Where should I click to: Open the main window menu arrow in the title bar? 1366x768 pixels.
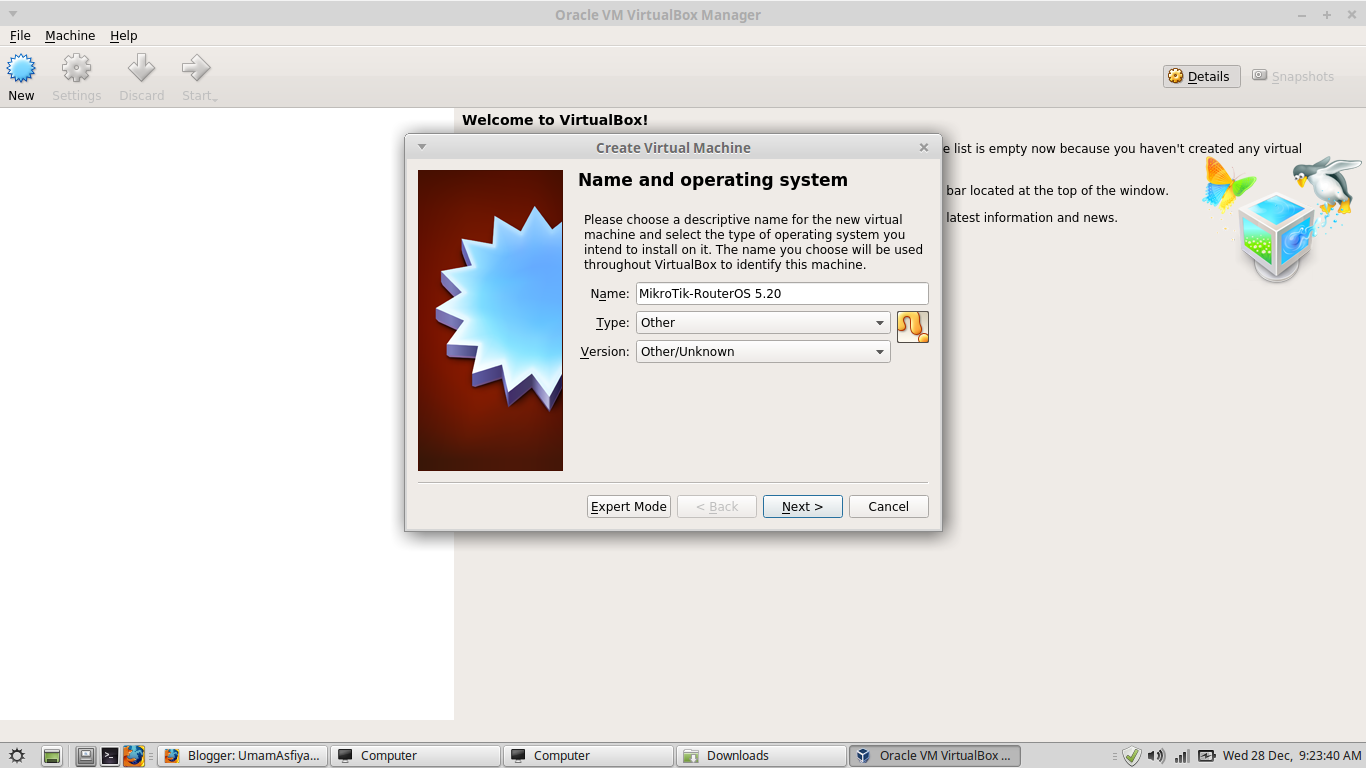click(x=13, y=15)
